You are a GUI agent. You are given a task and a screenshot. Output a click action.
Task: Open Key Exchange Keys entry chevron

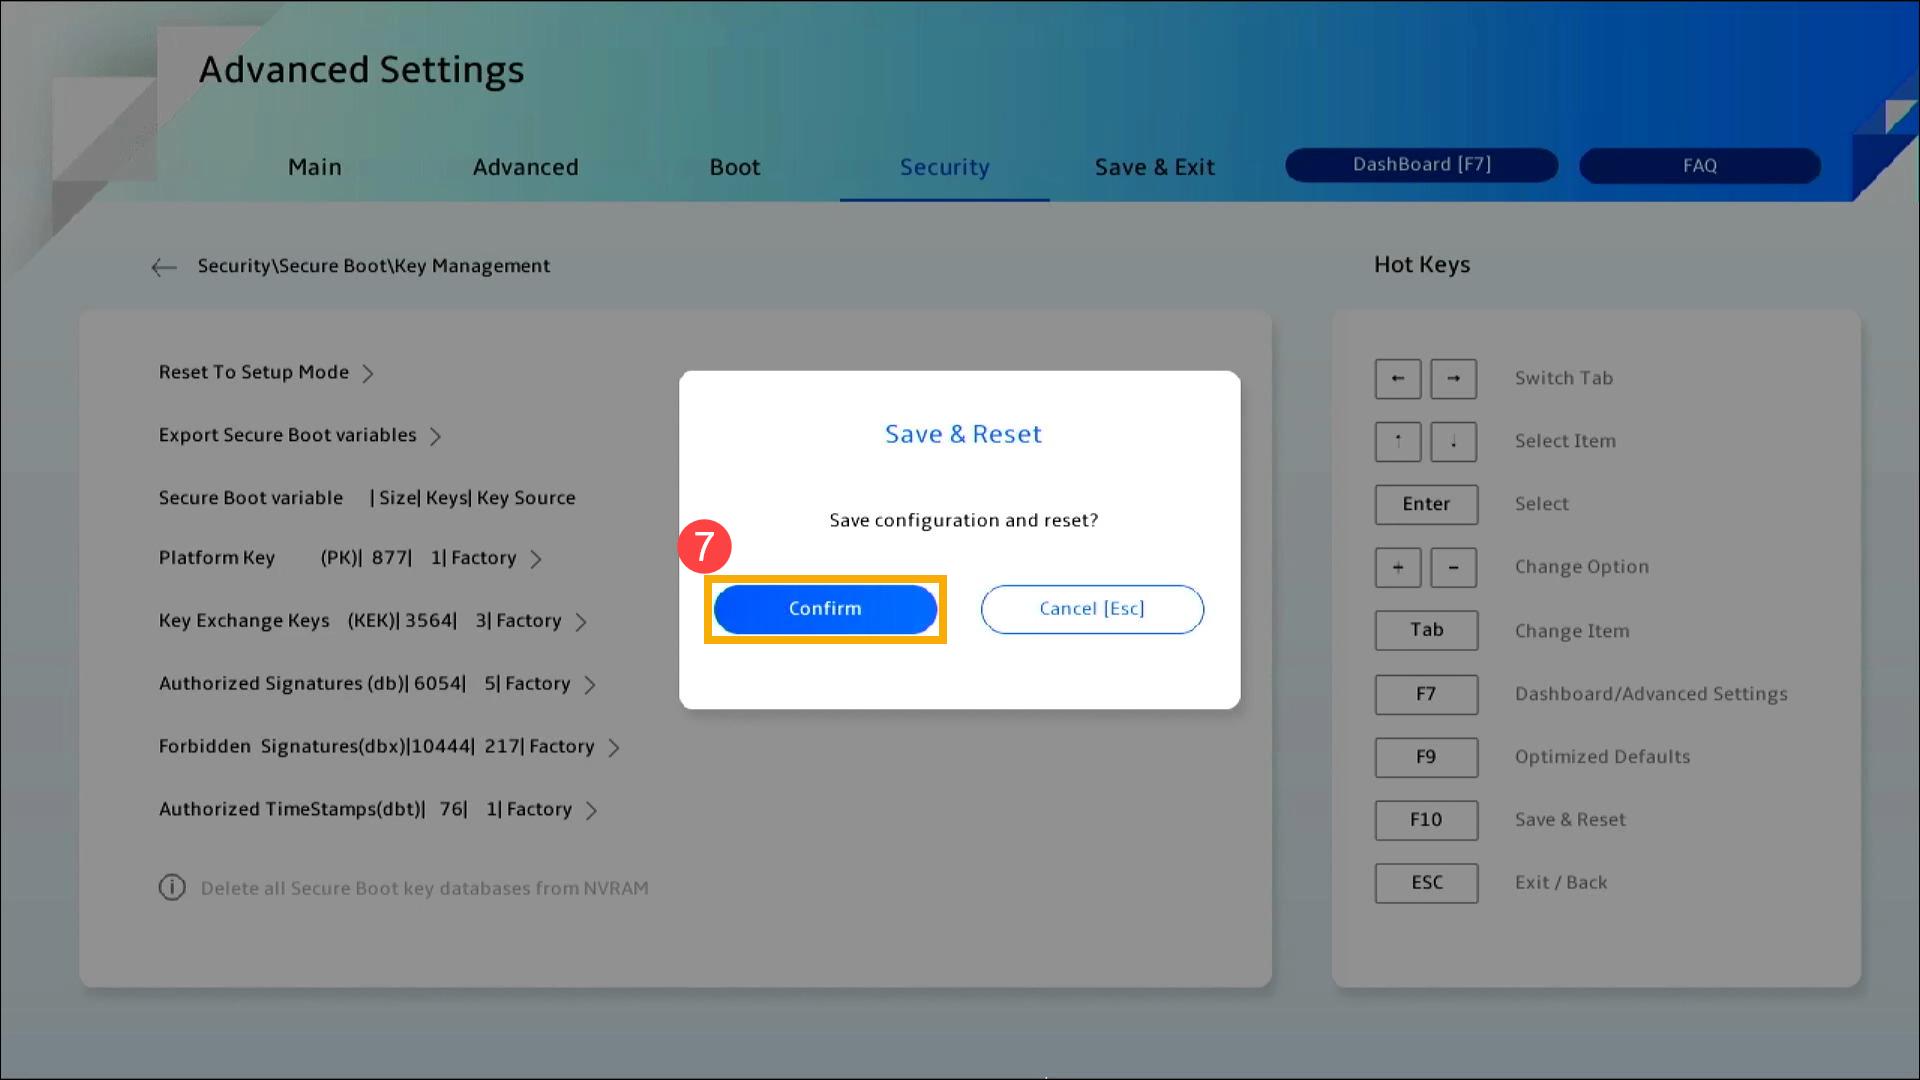pyautogui.click(x=581, y=622)
